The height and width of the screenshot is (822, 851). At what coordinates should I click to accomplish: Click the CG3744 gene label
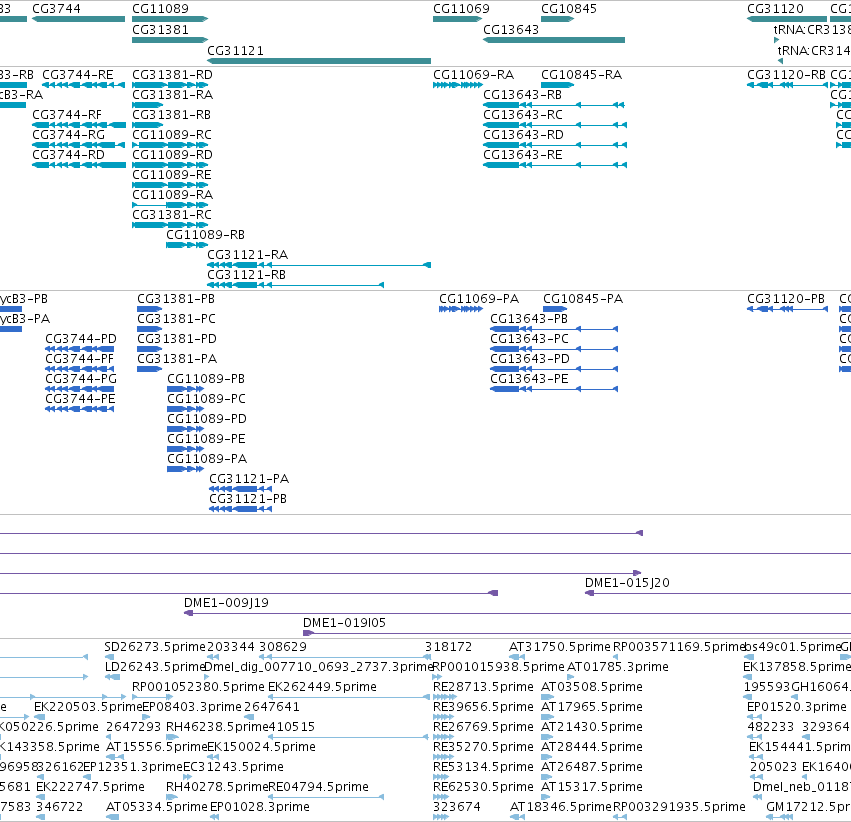[x=56, y=9]
